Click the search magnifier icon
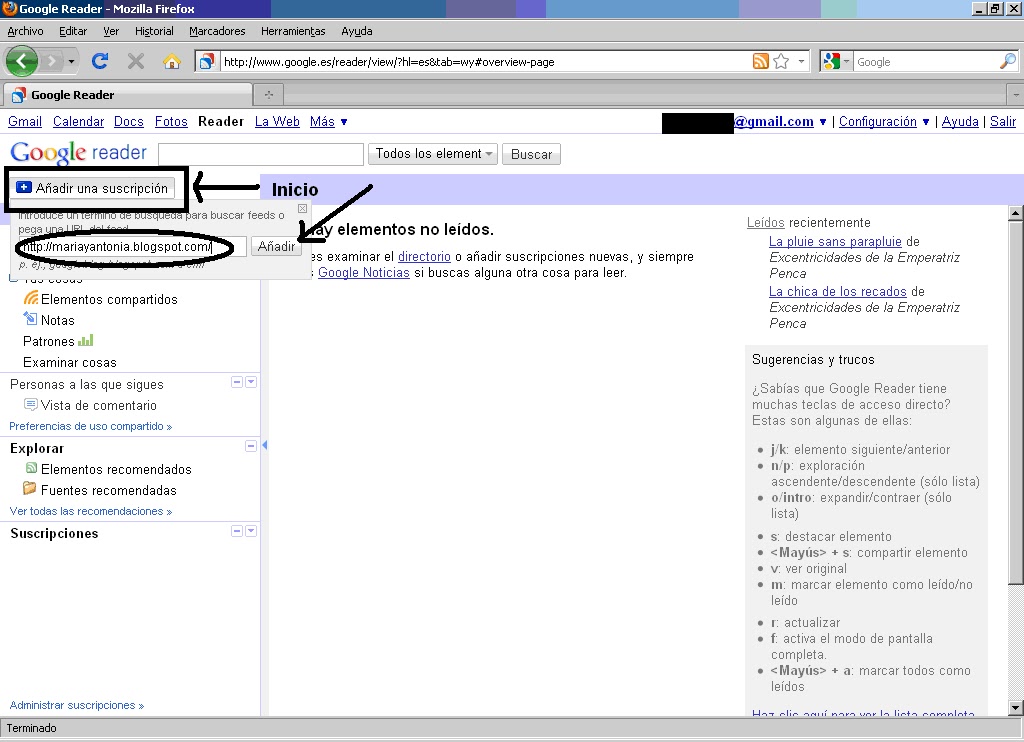 coord(1008,61)
